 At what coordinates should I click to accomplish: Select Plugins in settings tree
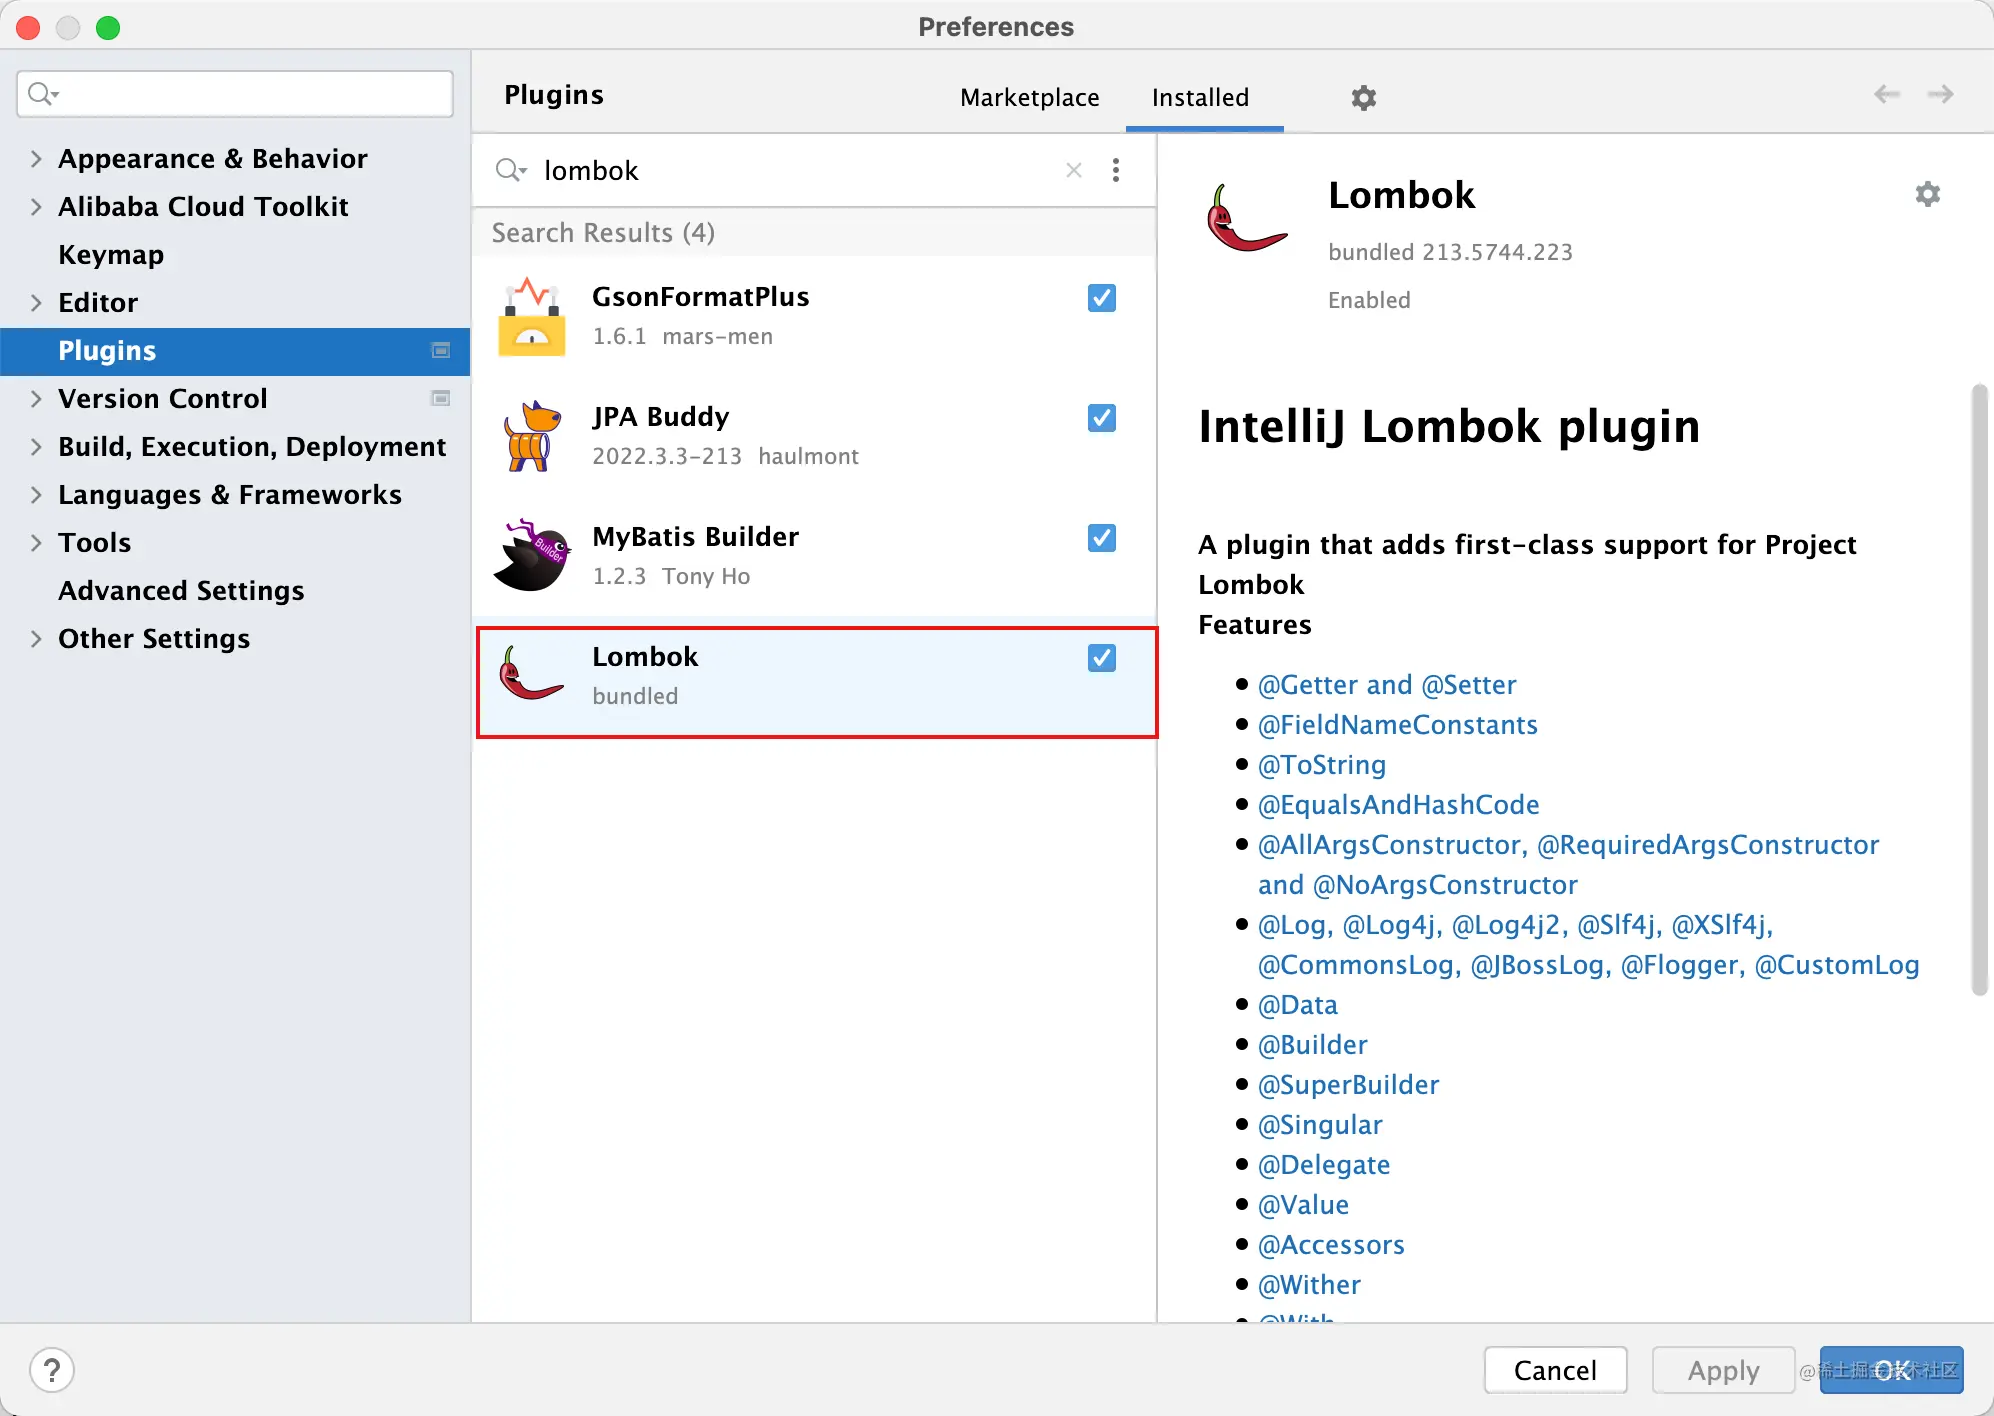click(235, 350)
